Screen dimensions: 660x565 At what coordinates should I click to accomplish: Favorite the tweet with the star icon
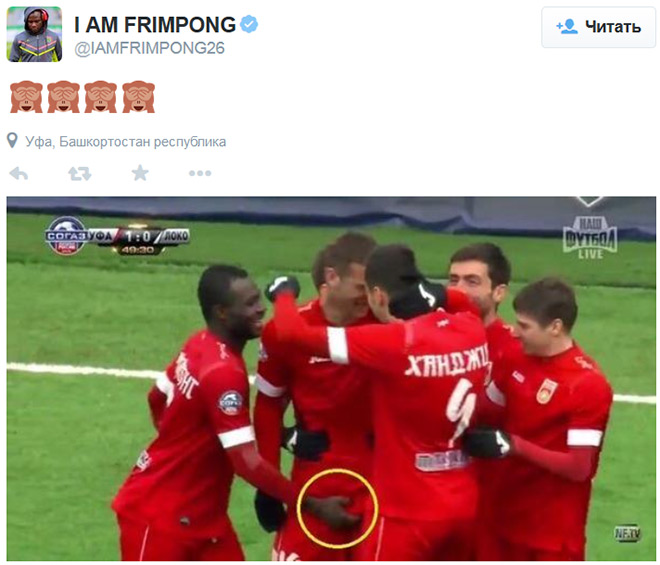click(140, 173)
